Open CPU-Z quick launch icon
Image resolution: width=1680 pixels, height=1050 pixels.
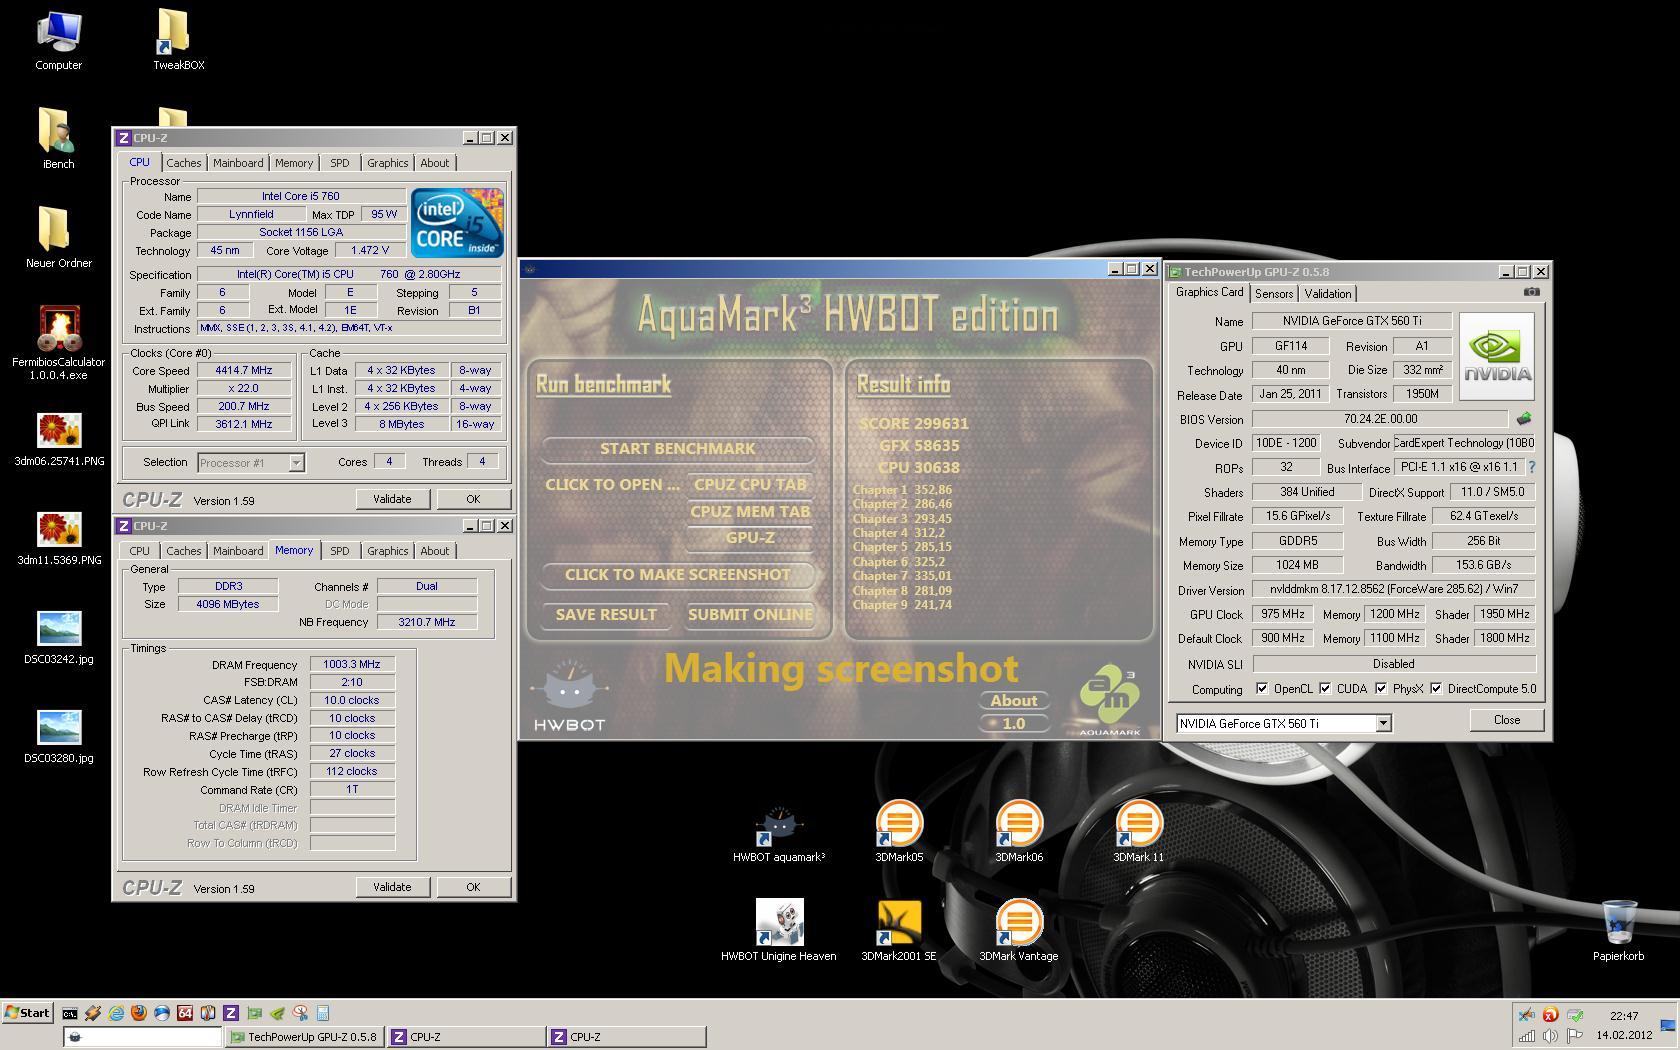pyautogui.click(x=231, y=1013)
